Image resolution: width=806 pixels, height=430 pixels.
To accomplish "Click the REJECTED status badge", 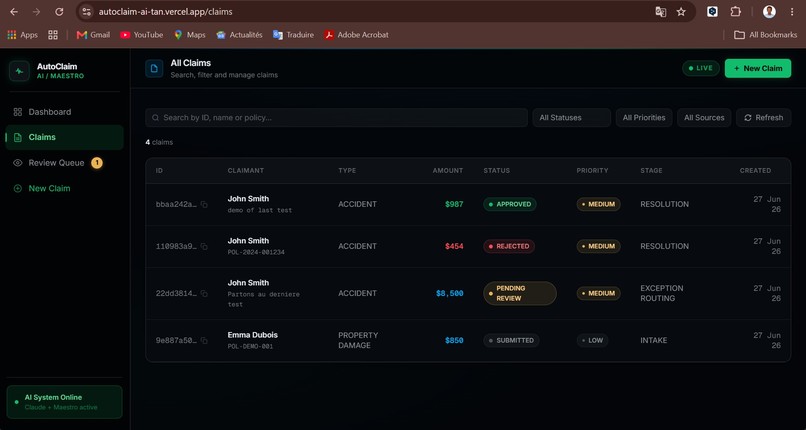I will (509, 246).
